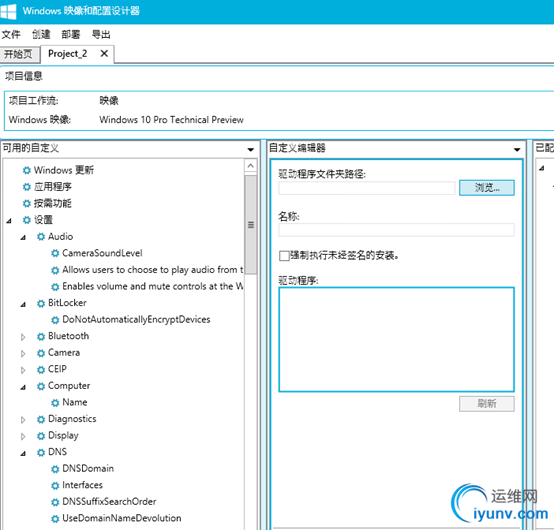
Task: Collapse the Computer tree node
Action: (23, 387)
